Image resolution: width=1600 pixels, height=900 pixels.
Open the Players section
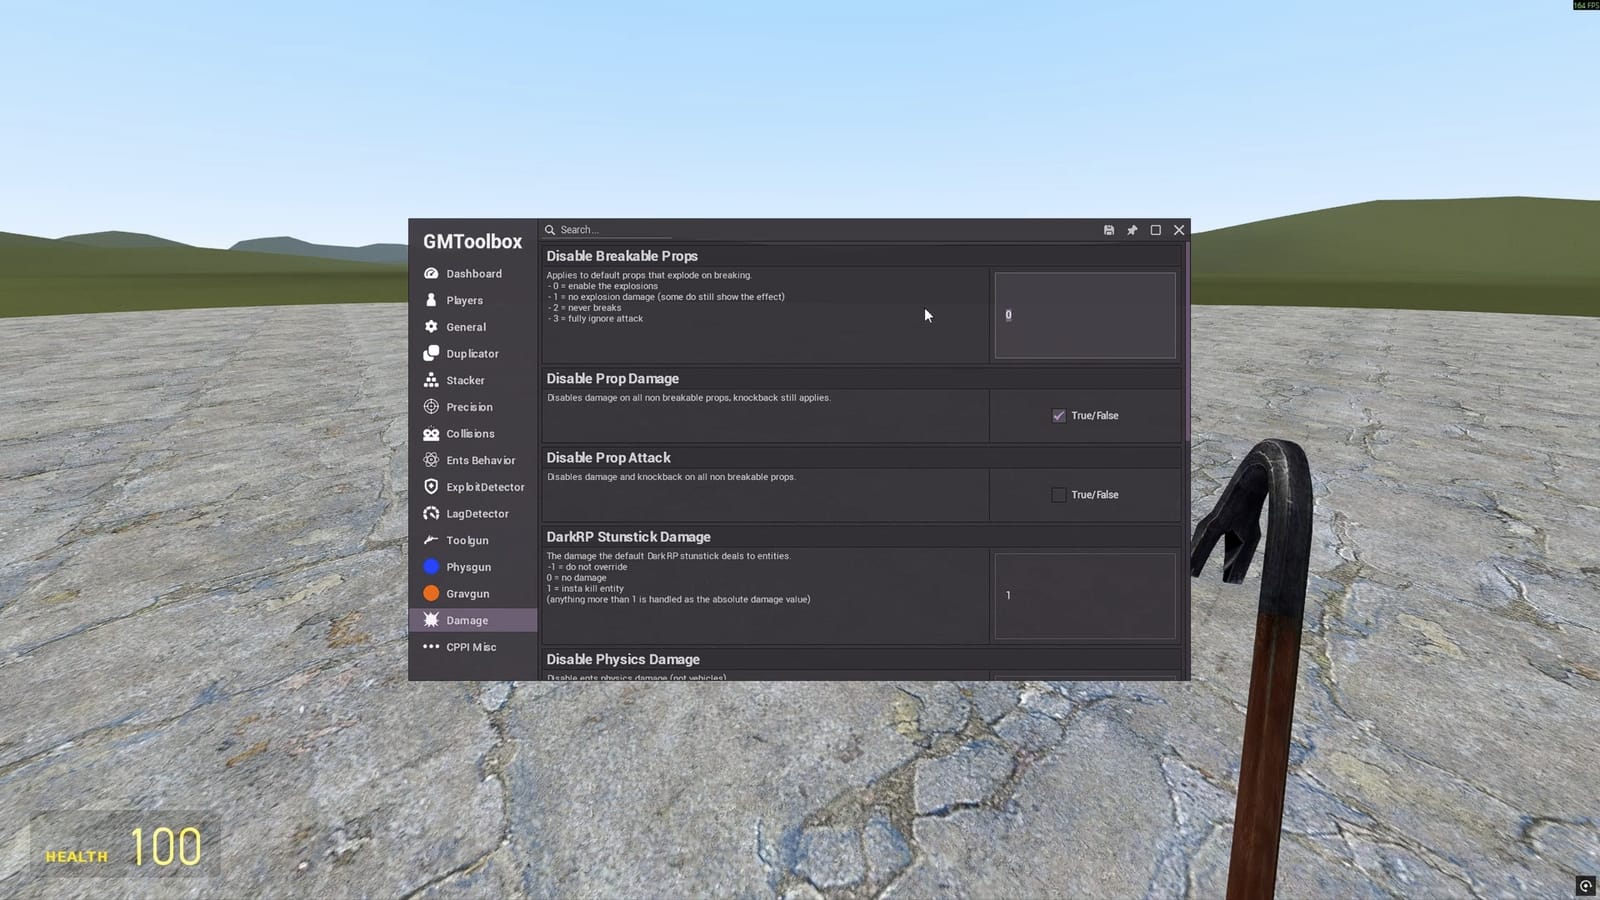[473, 300]
